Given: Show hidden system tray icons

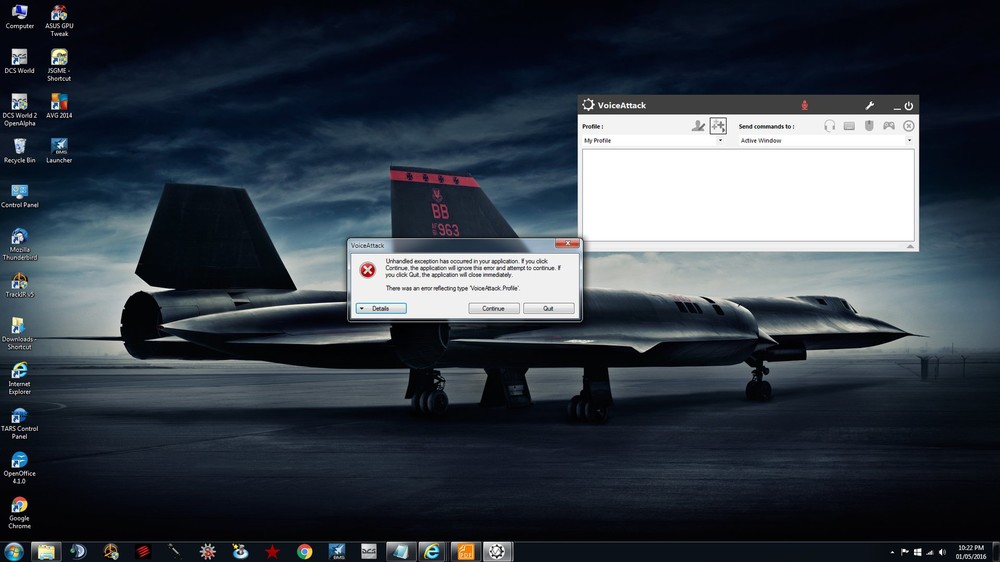Looking at the screenshot, I should tap(892, 552).
